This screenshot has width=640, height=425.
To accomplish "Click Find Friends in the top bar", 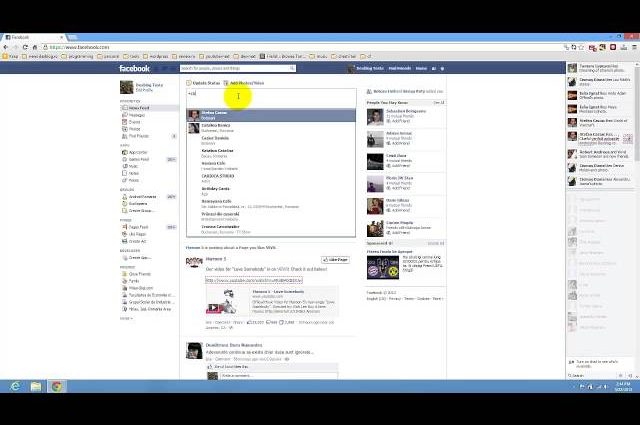I will (x=400, y=69).
